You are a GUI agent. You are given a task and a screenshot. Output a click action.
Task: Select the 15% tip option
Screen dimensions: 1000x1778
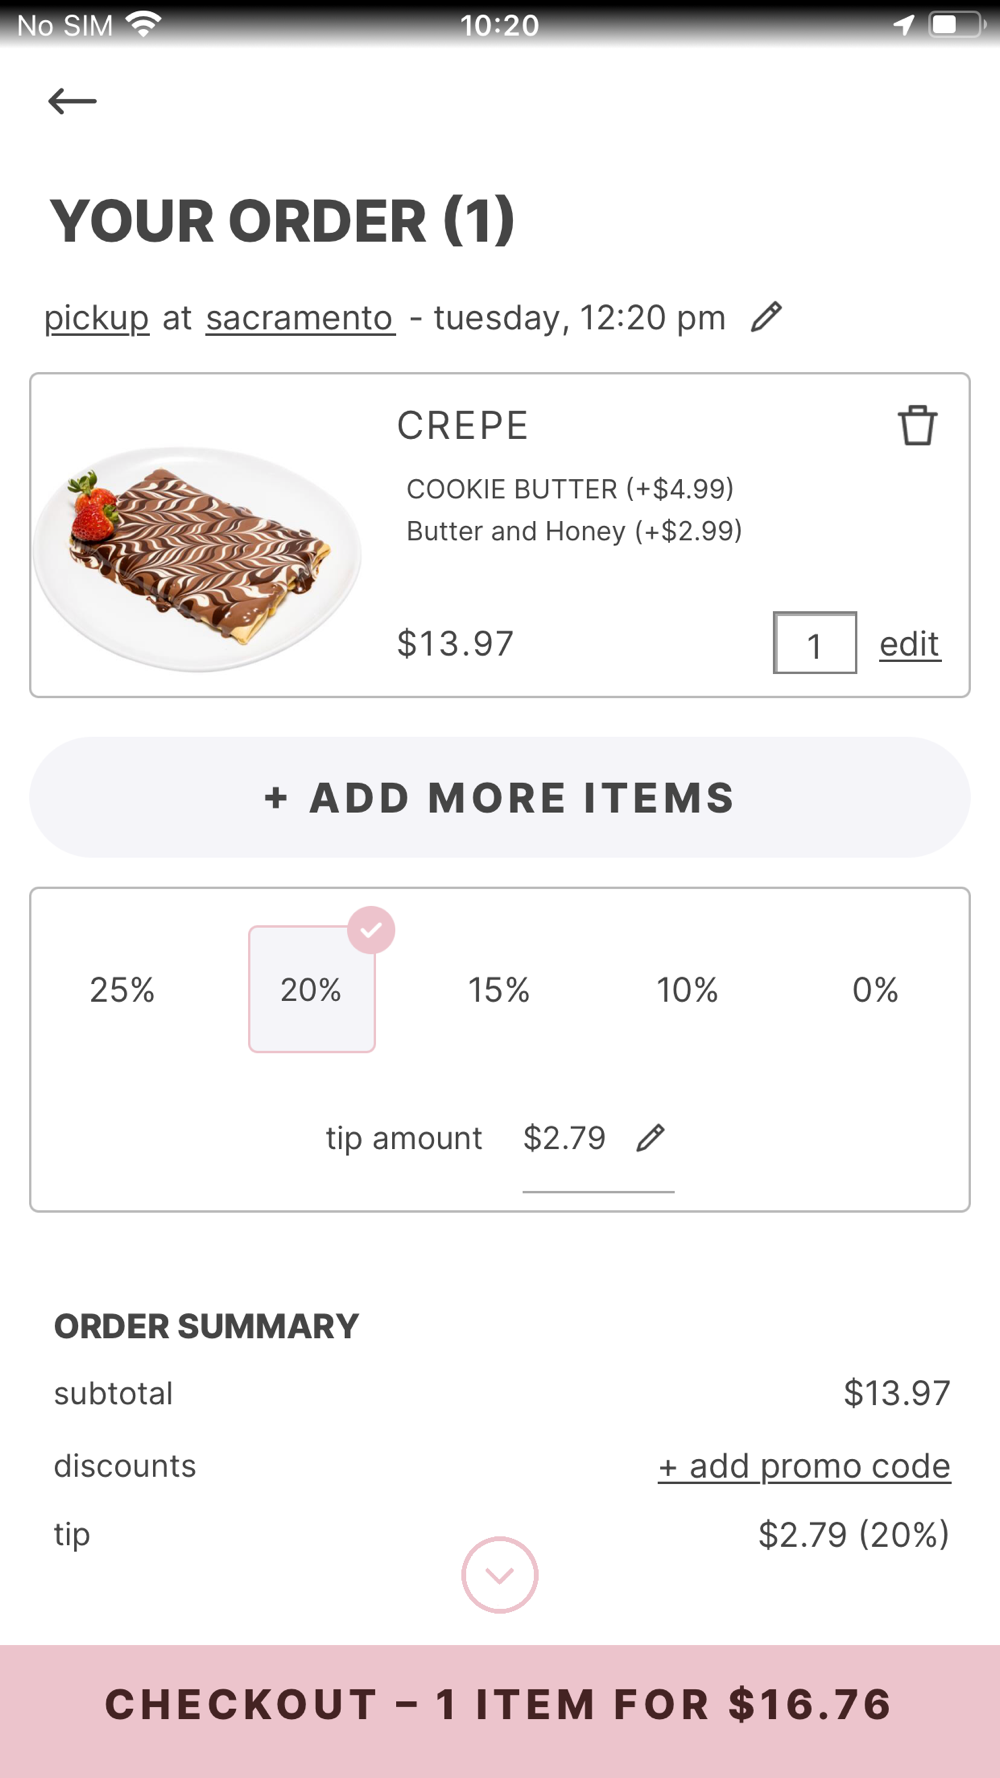point(499,990)
